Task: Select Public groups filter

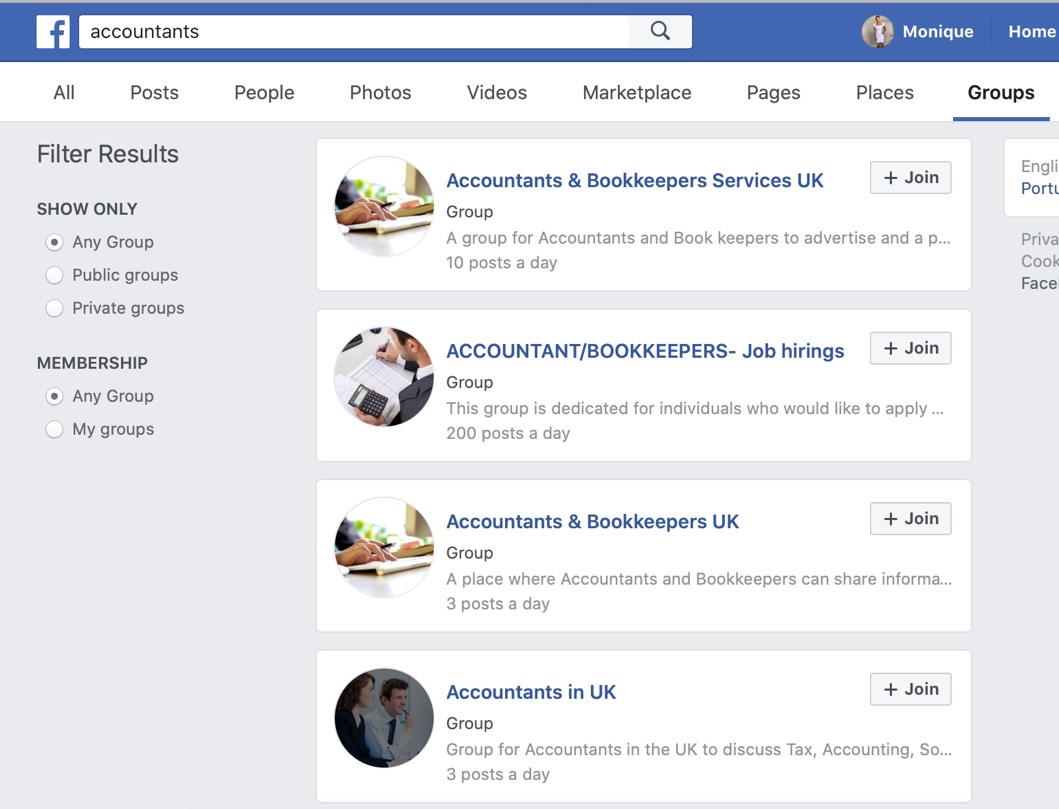Action: tap(55, 275)
